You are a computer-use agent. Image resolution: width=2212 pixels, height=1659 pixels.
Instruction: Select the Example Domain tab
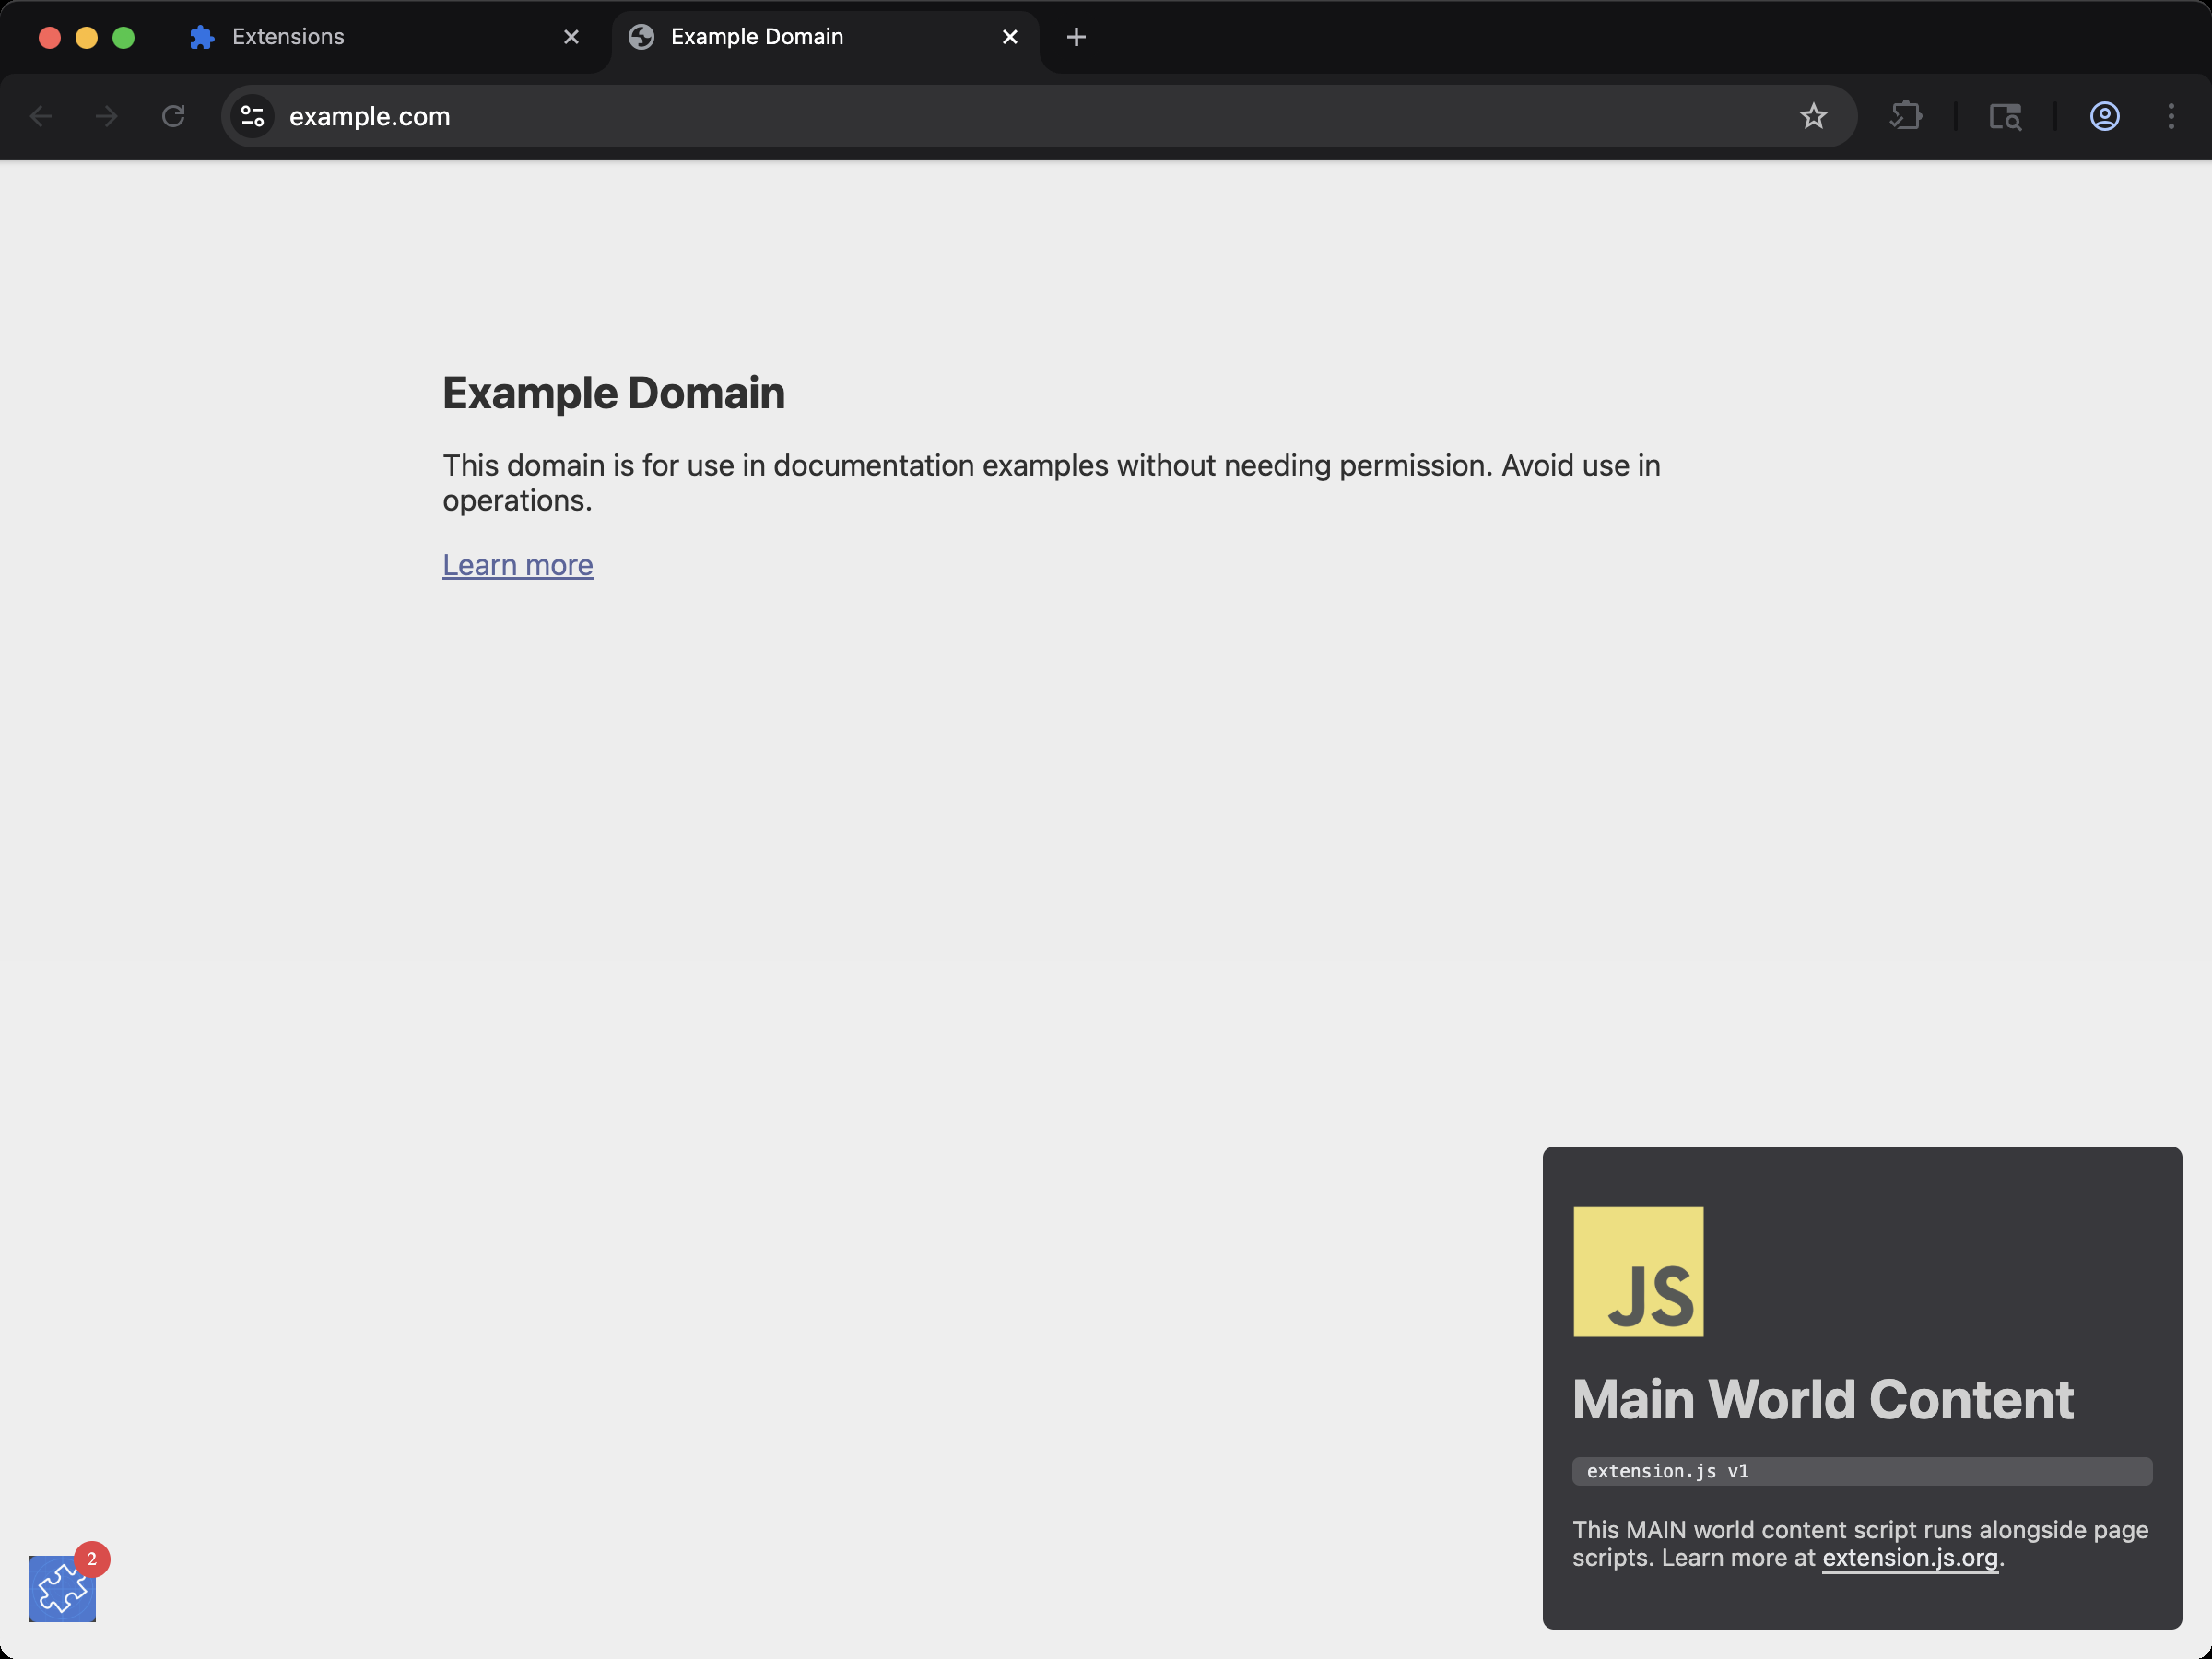(825, 37)
